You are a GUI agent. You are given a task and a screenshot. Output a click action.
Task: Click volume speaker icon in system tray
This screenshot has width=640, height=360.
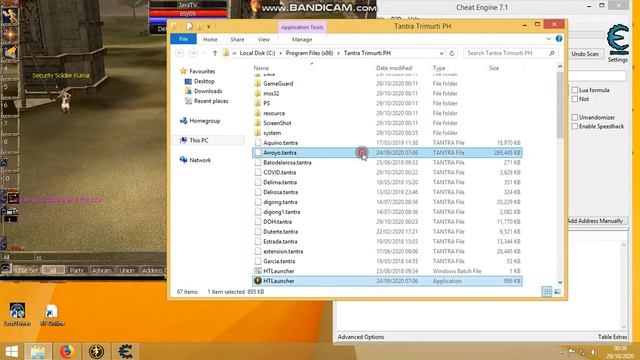click(x=594, y=352)
